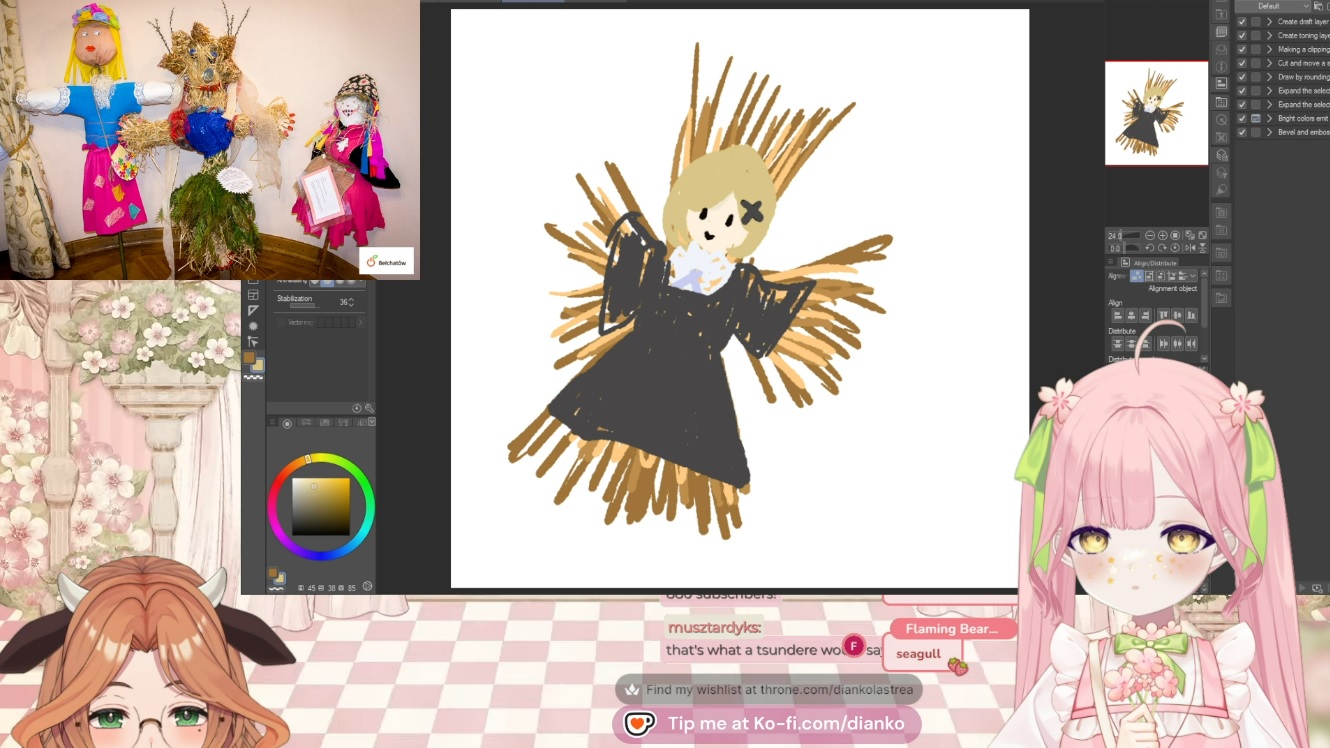This screenshot has width=1330, height=748.
Task: Click the Flaming Bear chat name tag
Action: pos(952,629)
